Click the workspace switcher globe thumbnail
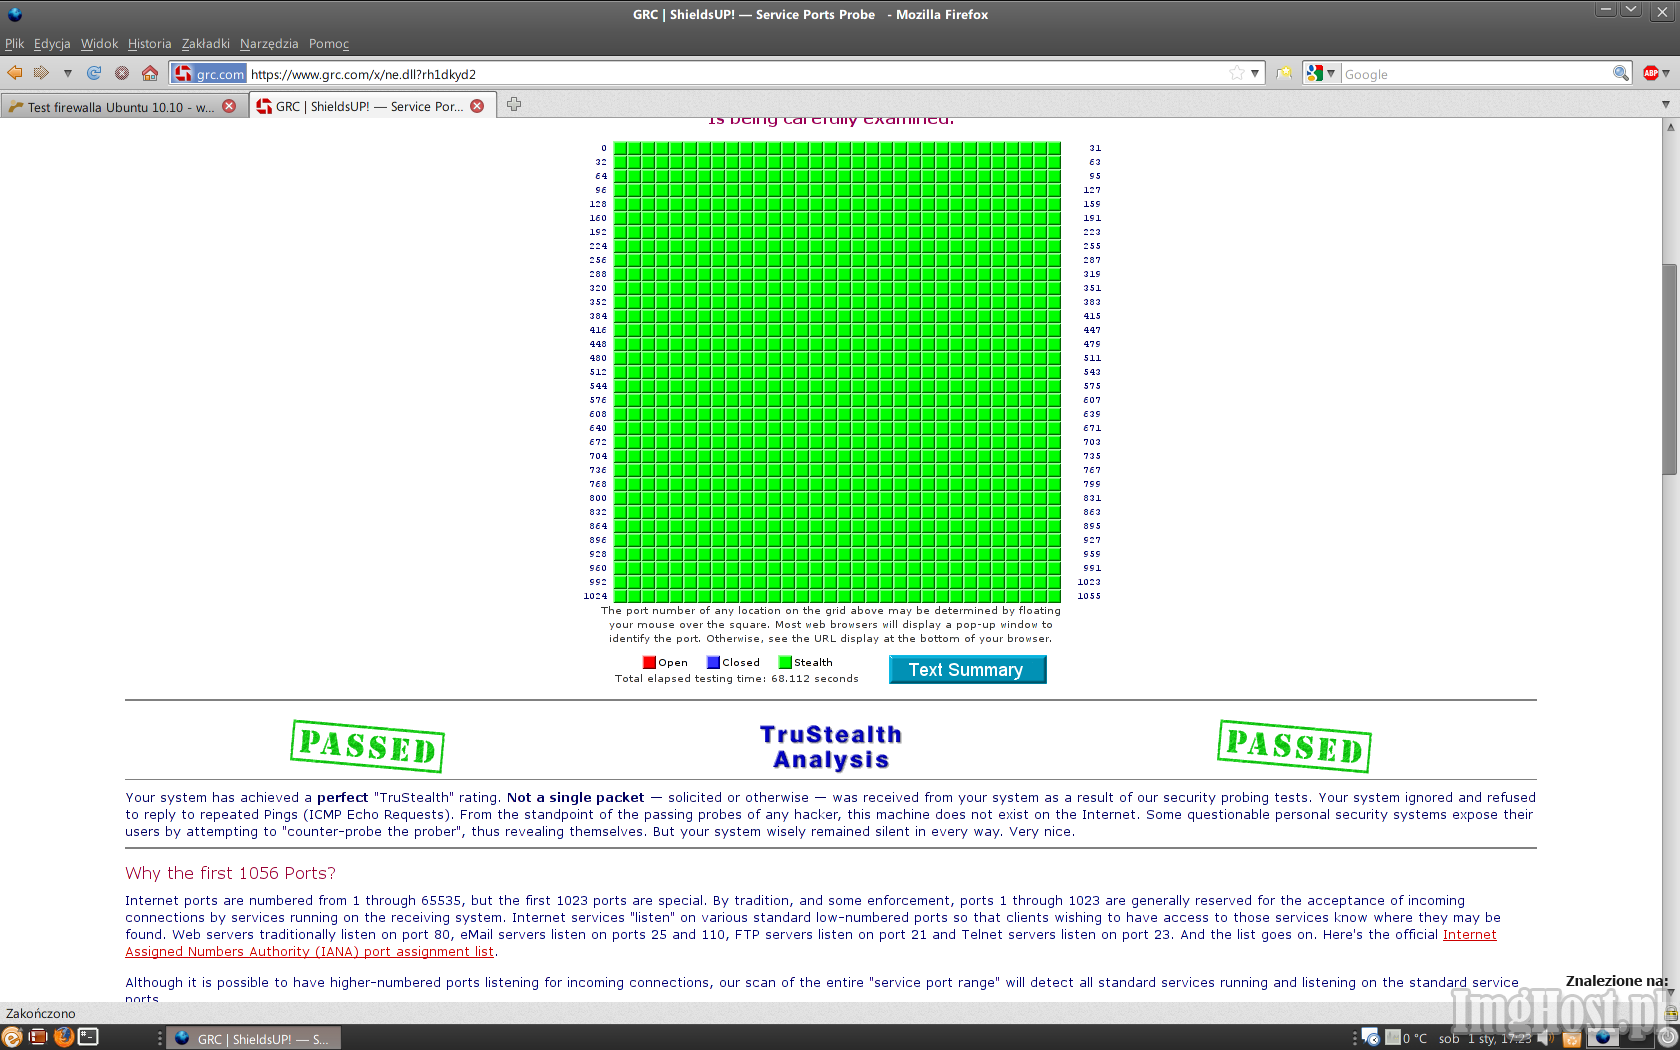Screen dimensions: 1680x1050 pos(1604,1038)
